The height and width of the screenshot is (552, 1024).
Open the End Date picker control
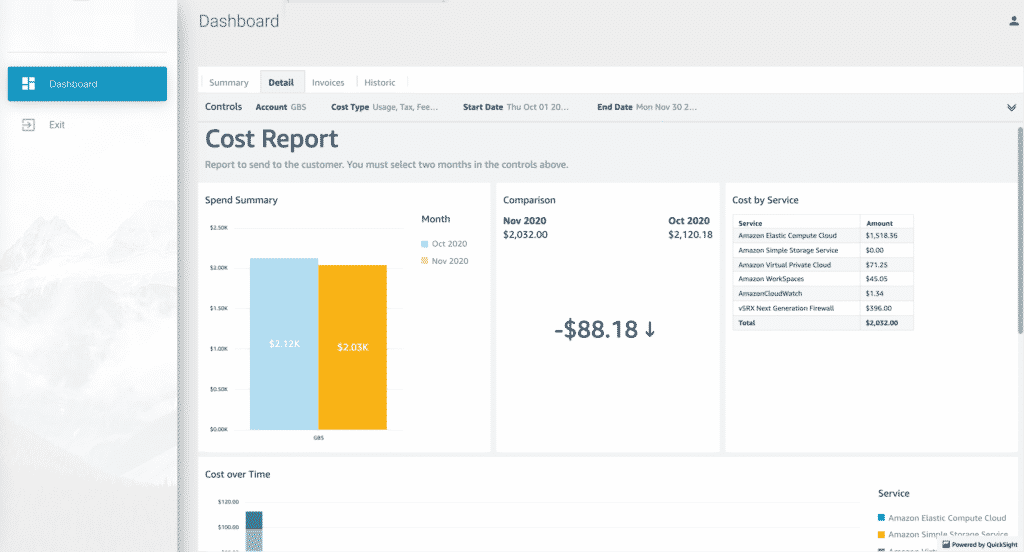(647, 107)
